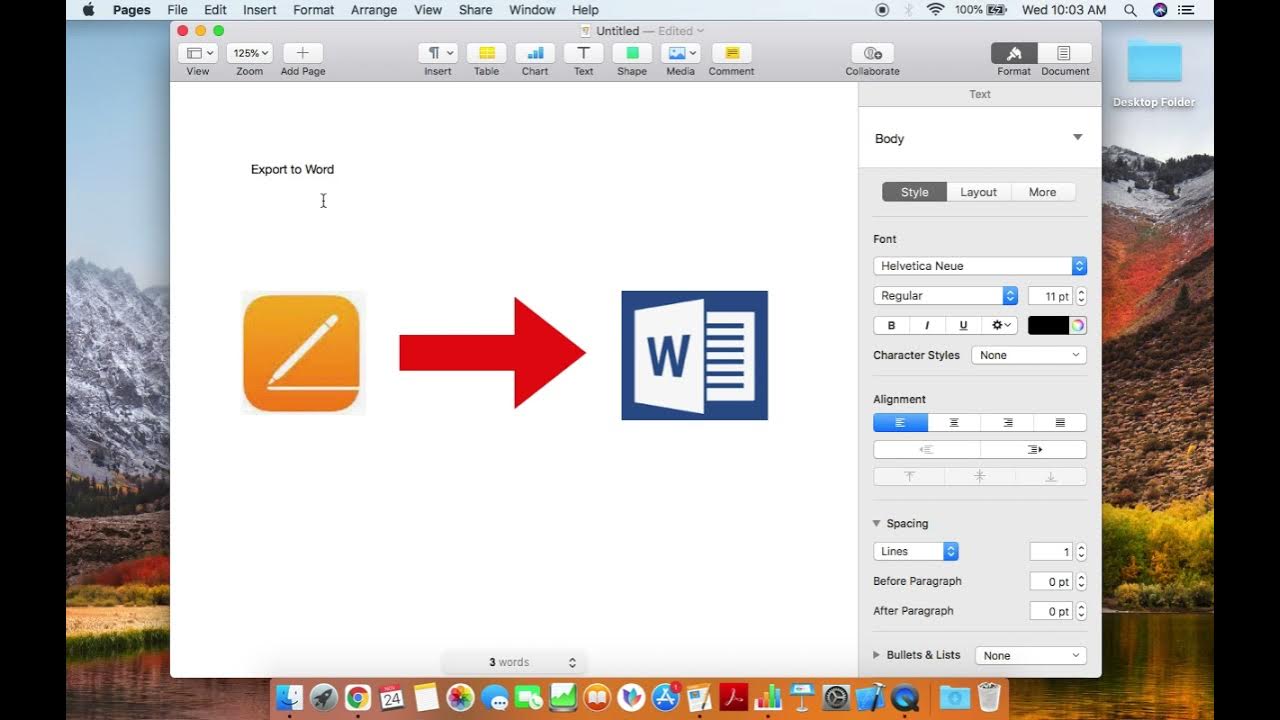
Task: Open the View toolbar button
Action: 198,53
